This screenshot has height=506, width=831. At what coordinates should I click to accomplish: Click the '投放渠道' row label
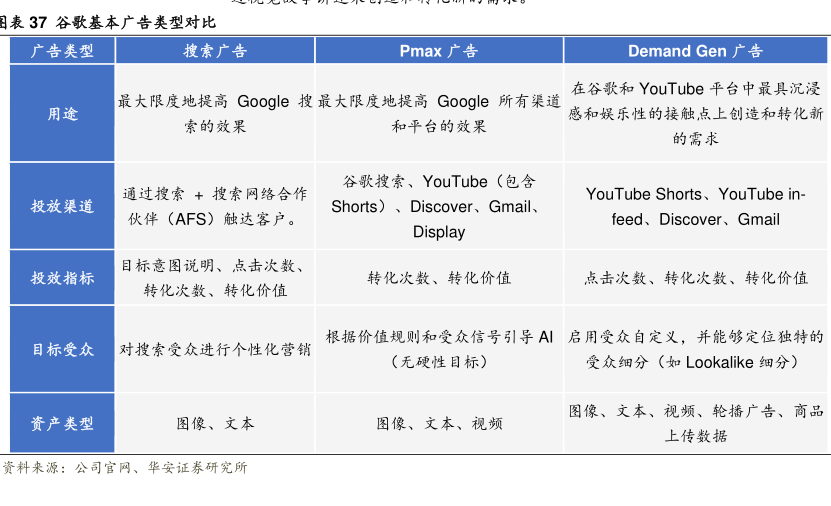[x=62, y=206]
